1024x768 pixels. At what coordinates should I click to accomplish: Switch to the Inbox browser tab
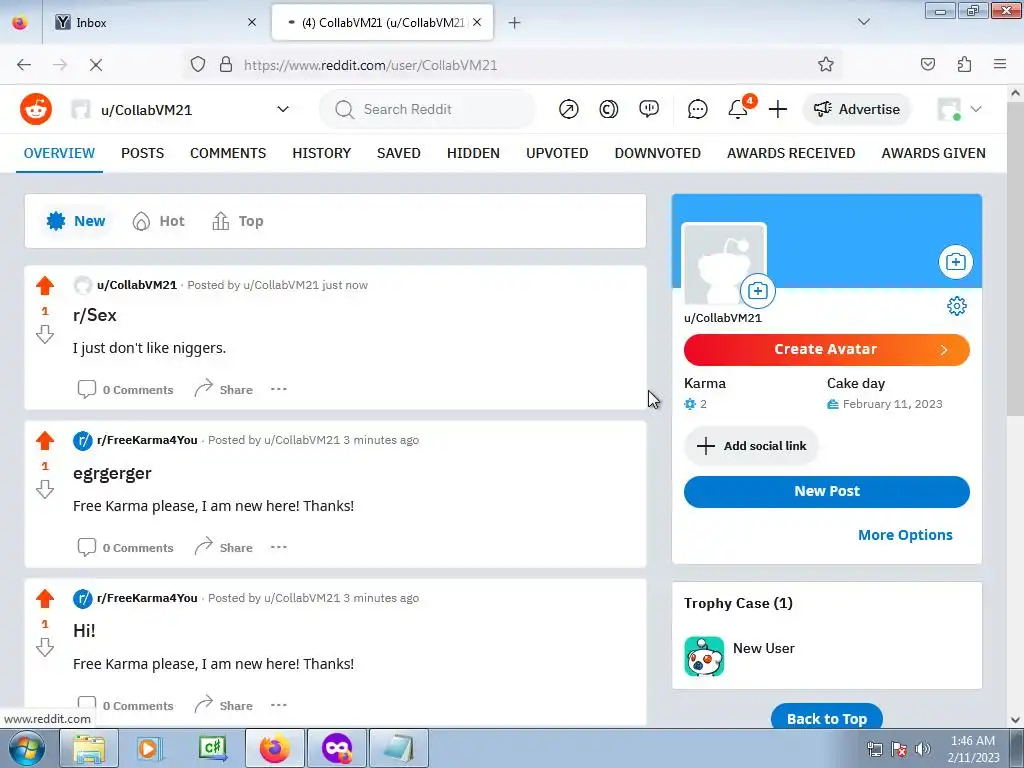point(156,23)
